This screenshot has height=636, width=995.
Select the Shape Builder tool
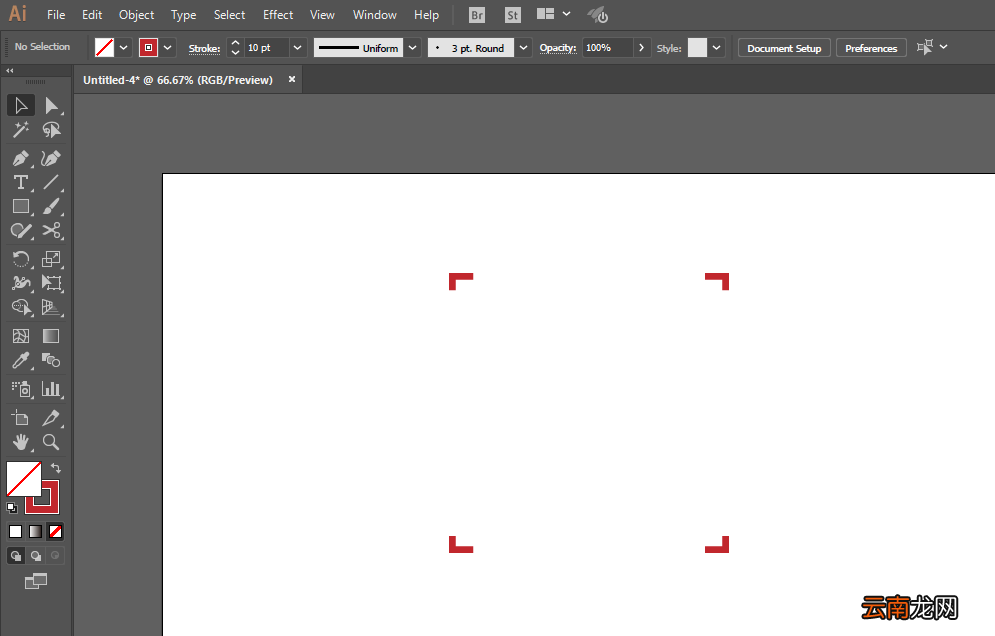[21, 307]
